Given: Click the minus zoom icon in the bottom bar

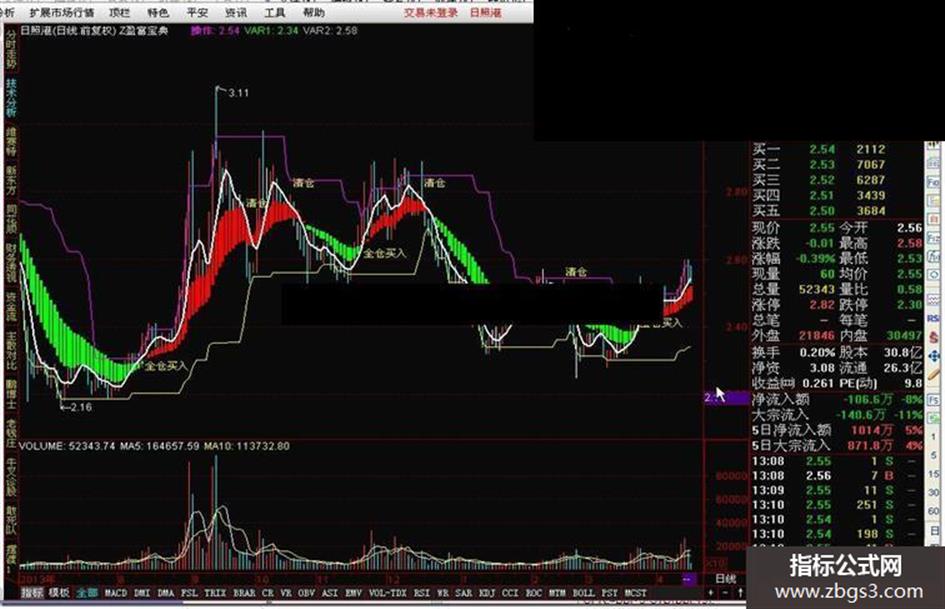Looking at the screenshot, I should point(725,593).
